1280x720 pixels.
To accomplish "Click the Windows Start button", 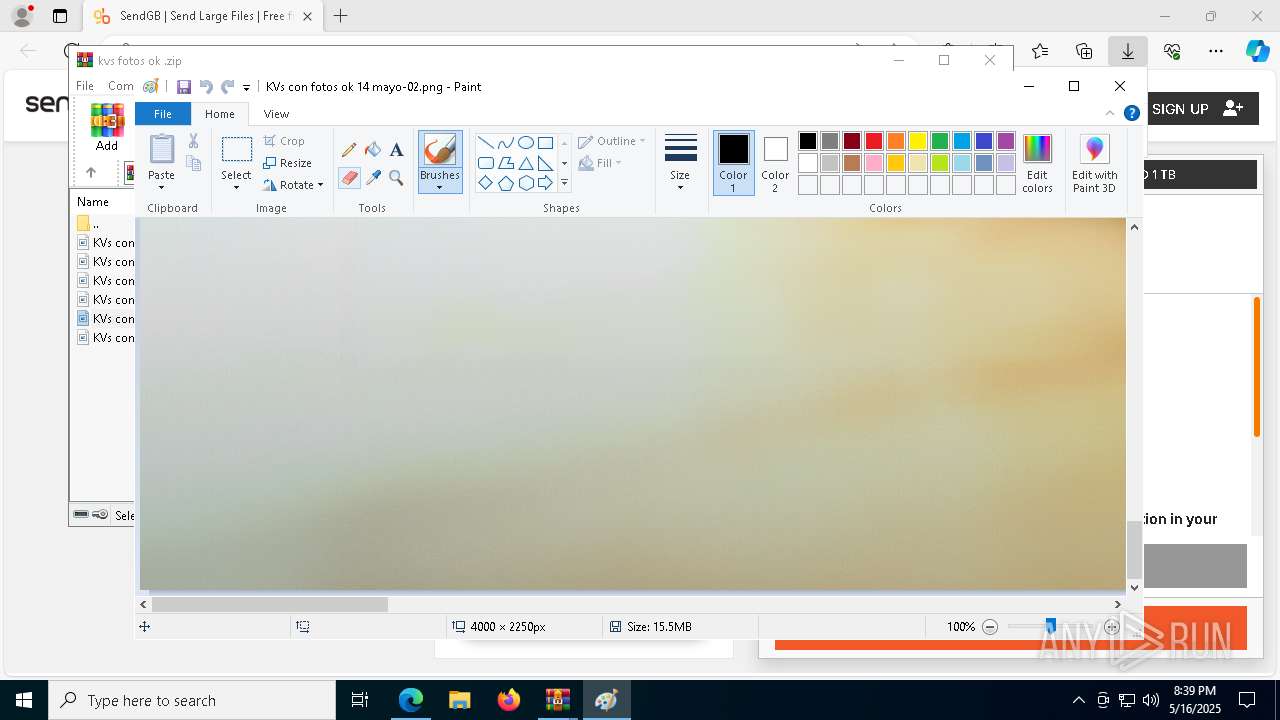I will [24, 700].
